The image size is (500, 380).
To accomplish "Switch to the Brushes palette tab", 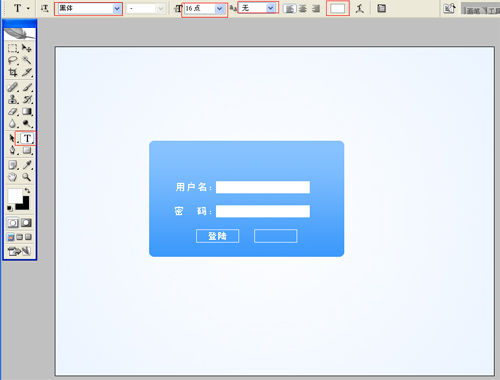I will point(474,11).
